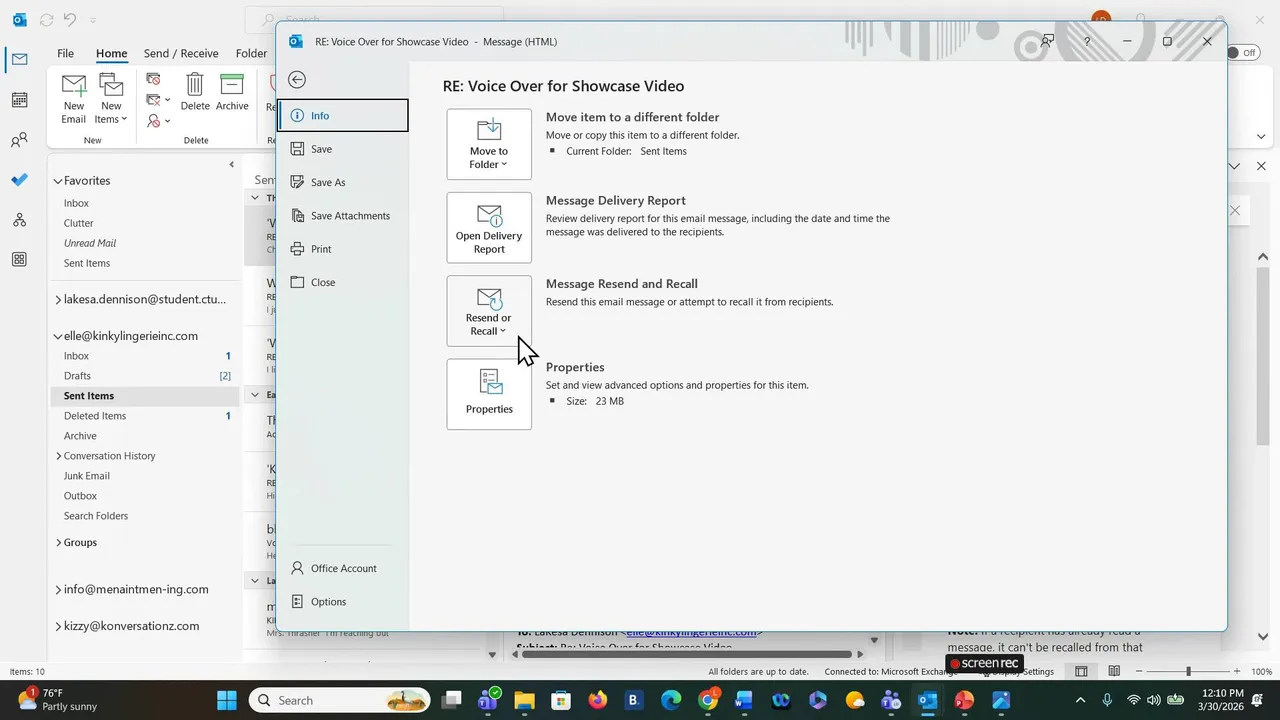Go back using the Backstage back arrow
This screenshot has width=1280, height=720.
click(x=296, y=80)
